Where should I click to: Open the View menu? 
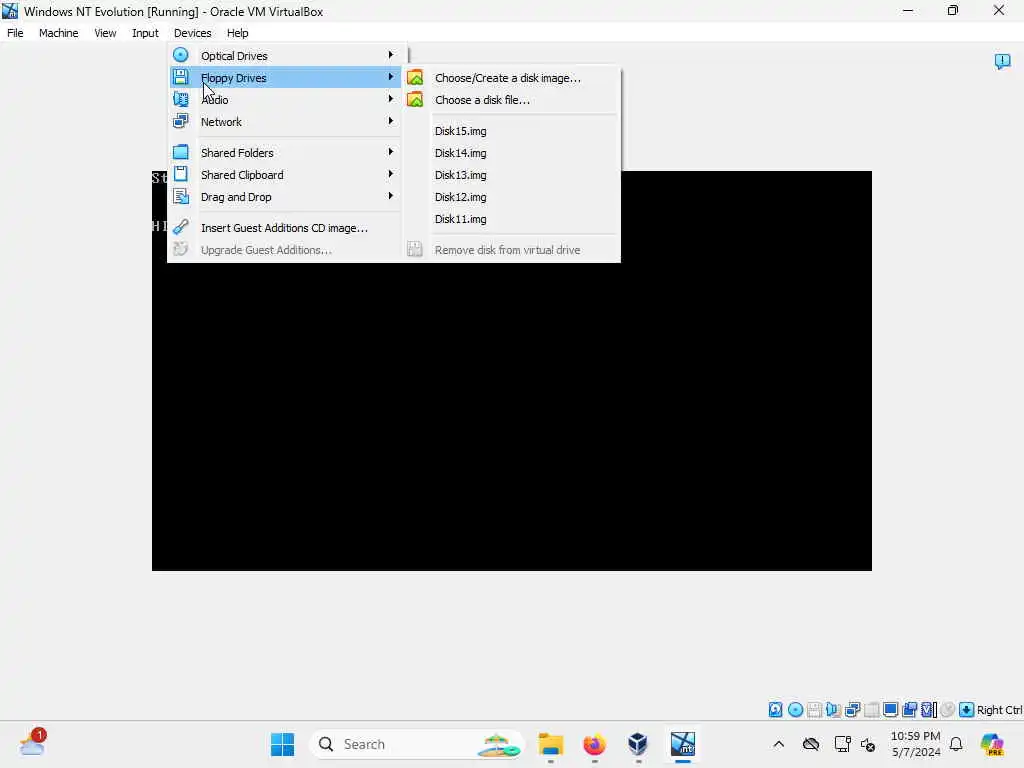[105, 33]
